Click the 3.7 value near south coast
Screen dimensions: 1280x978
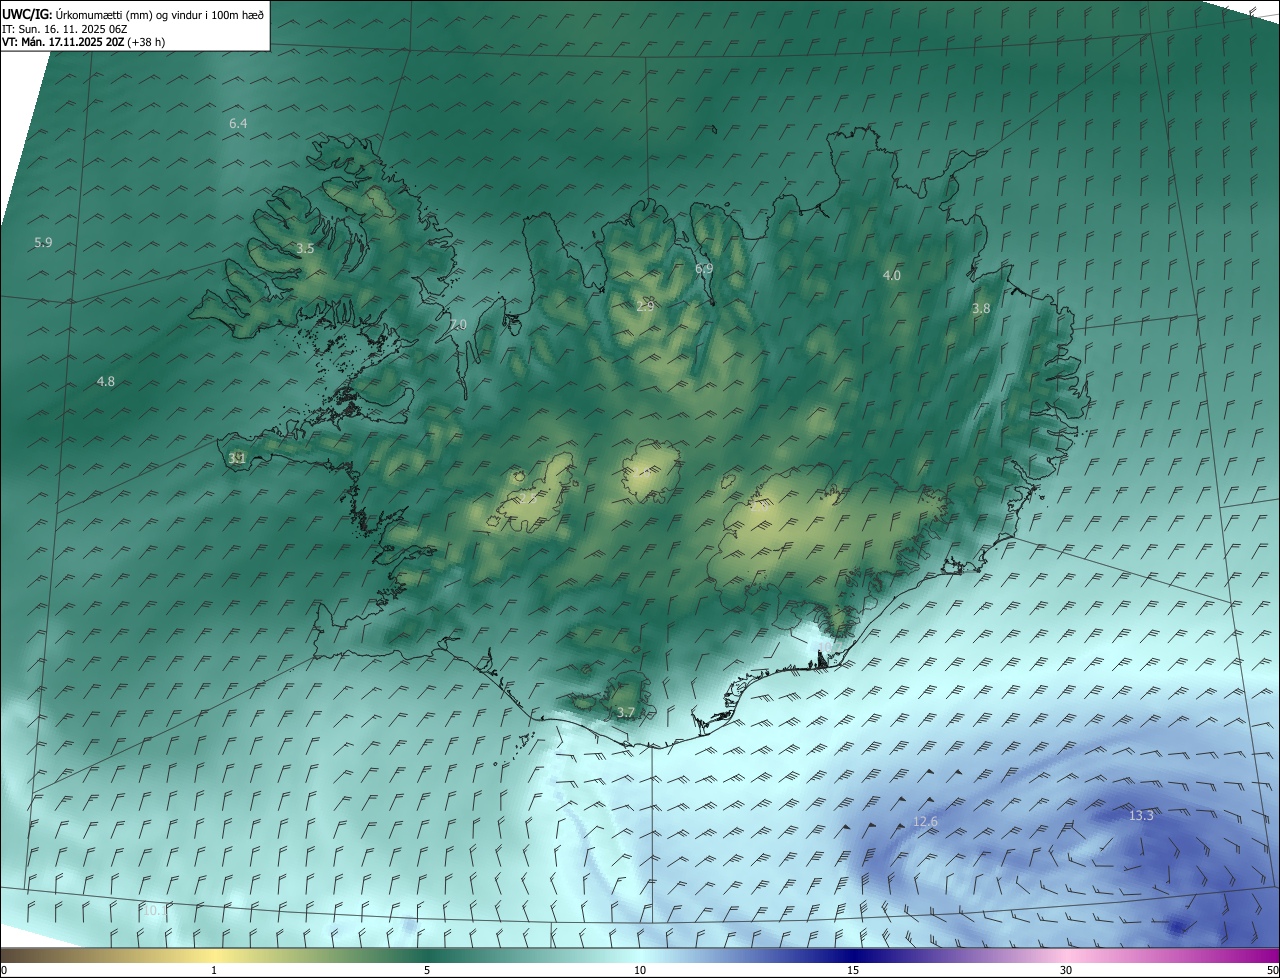(x=626, y=712)
